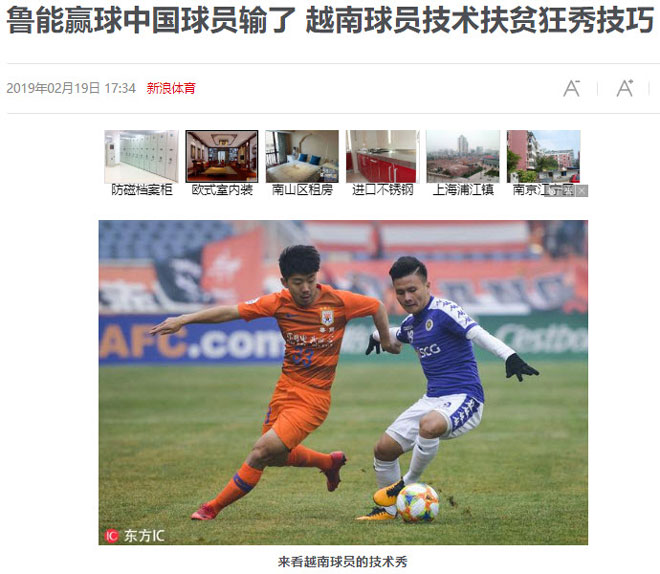Screen dimensions: 660x574
Task: Click the 东方IC watermark logo on photo
Action: click(134, 535)
